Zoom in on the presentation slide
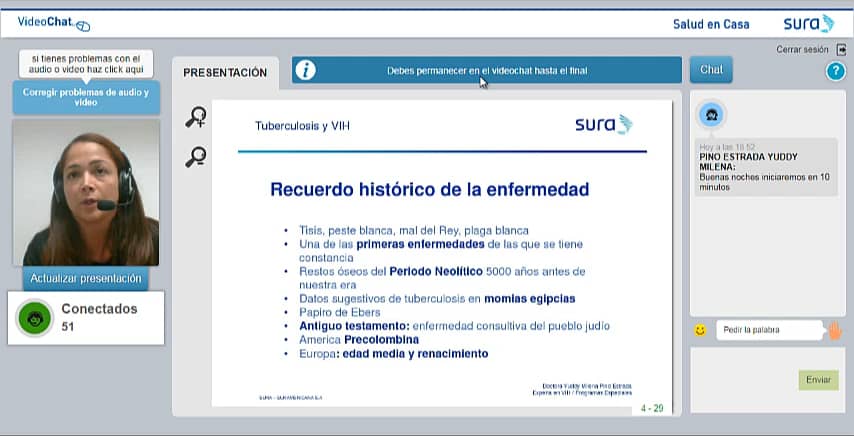 [x=196, y=117]
